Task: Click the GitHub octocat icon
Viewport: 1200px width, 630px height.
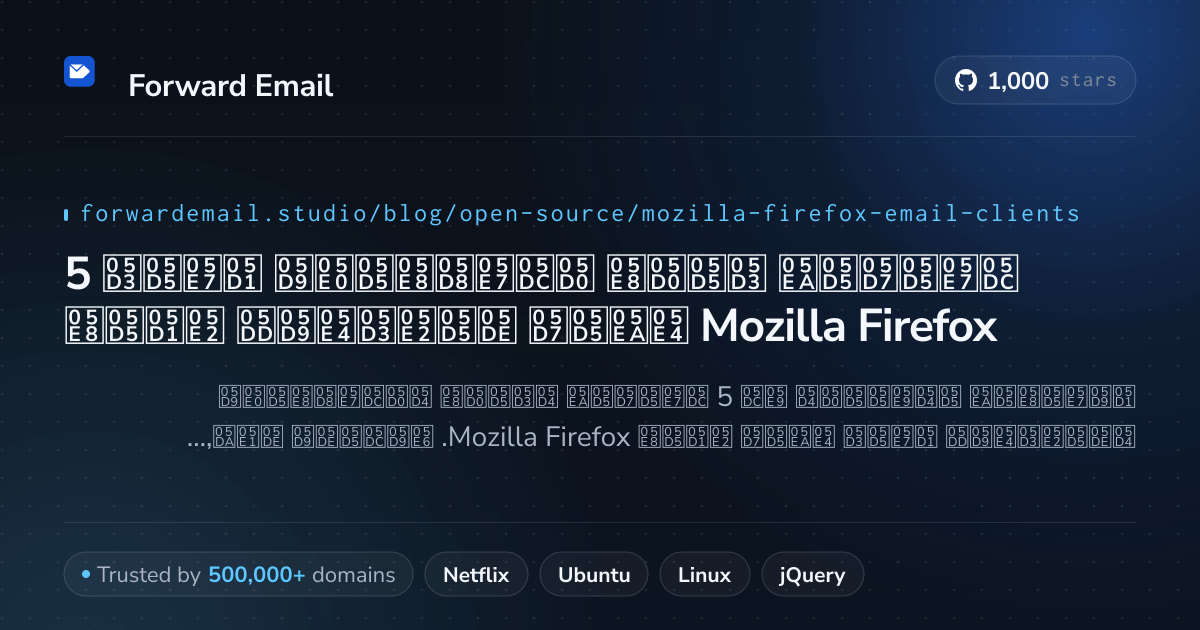Action: click(966, 81)
